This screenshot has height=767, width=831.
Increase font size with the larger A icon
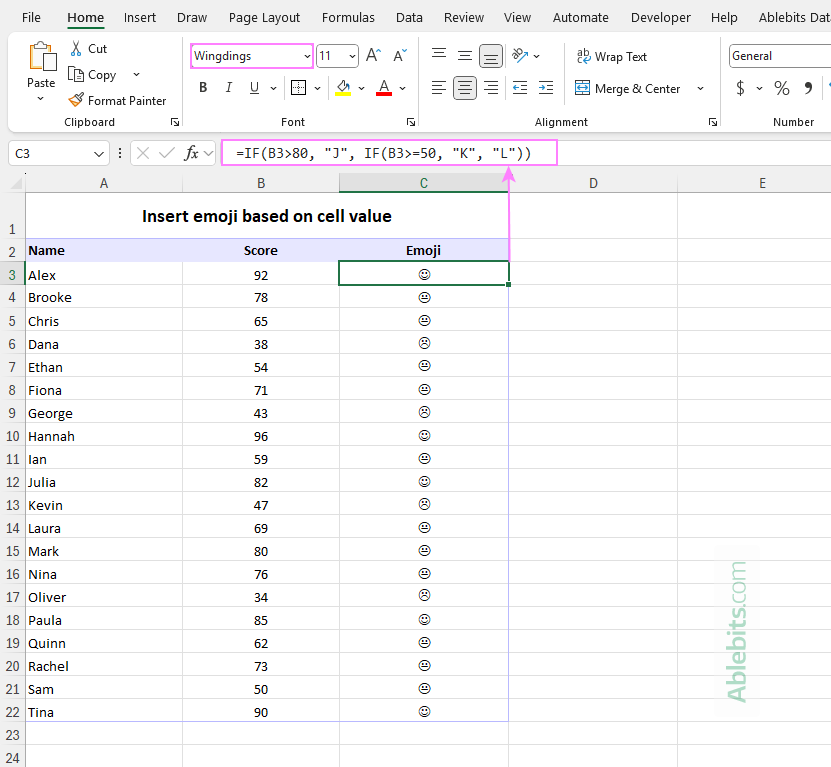373,56
